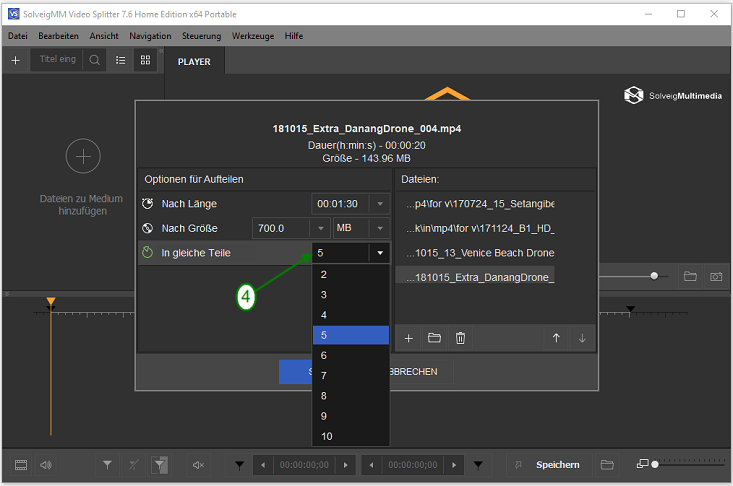Open the Navigation menu
The width and height of the screenshot is (733, 486).
pyautogui.click(x=150, y=36)
